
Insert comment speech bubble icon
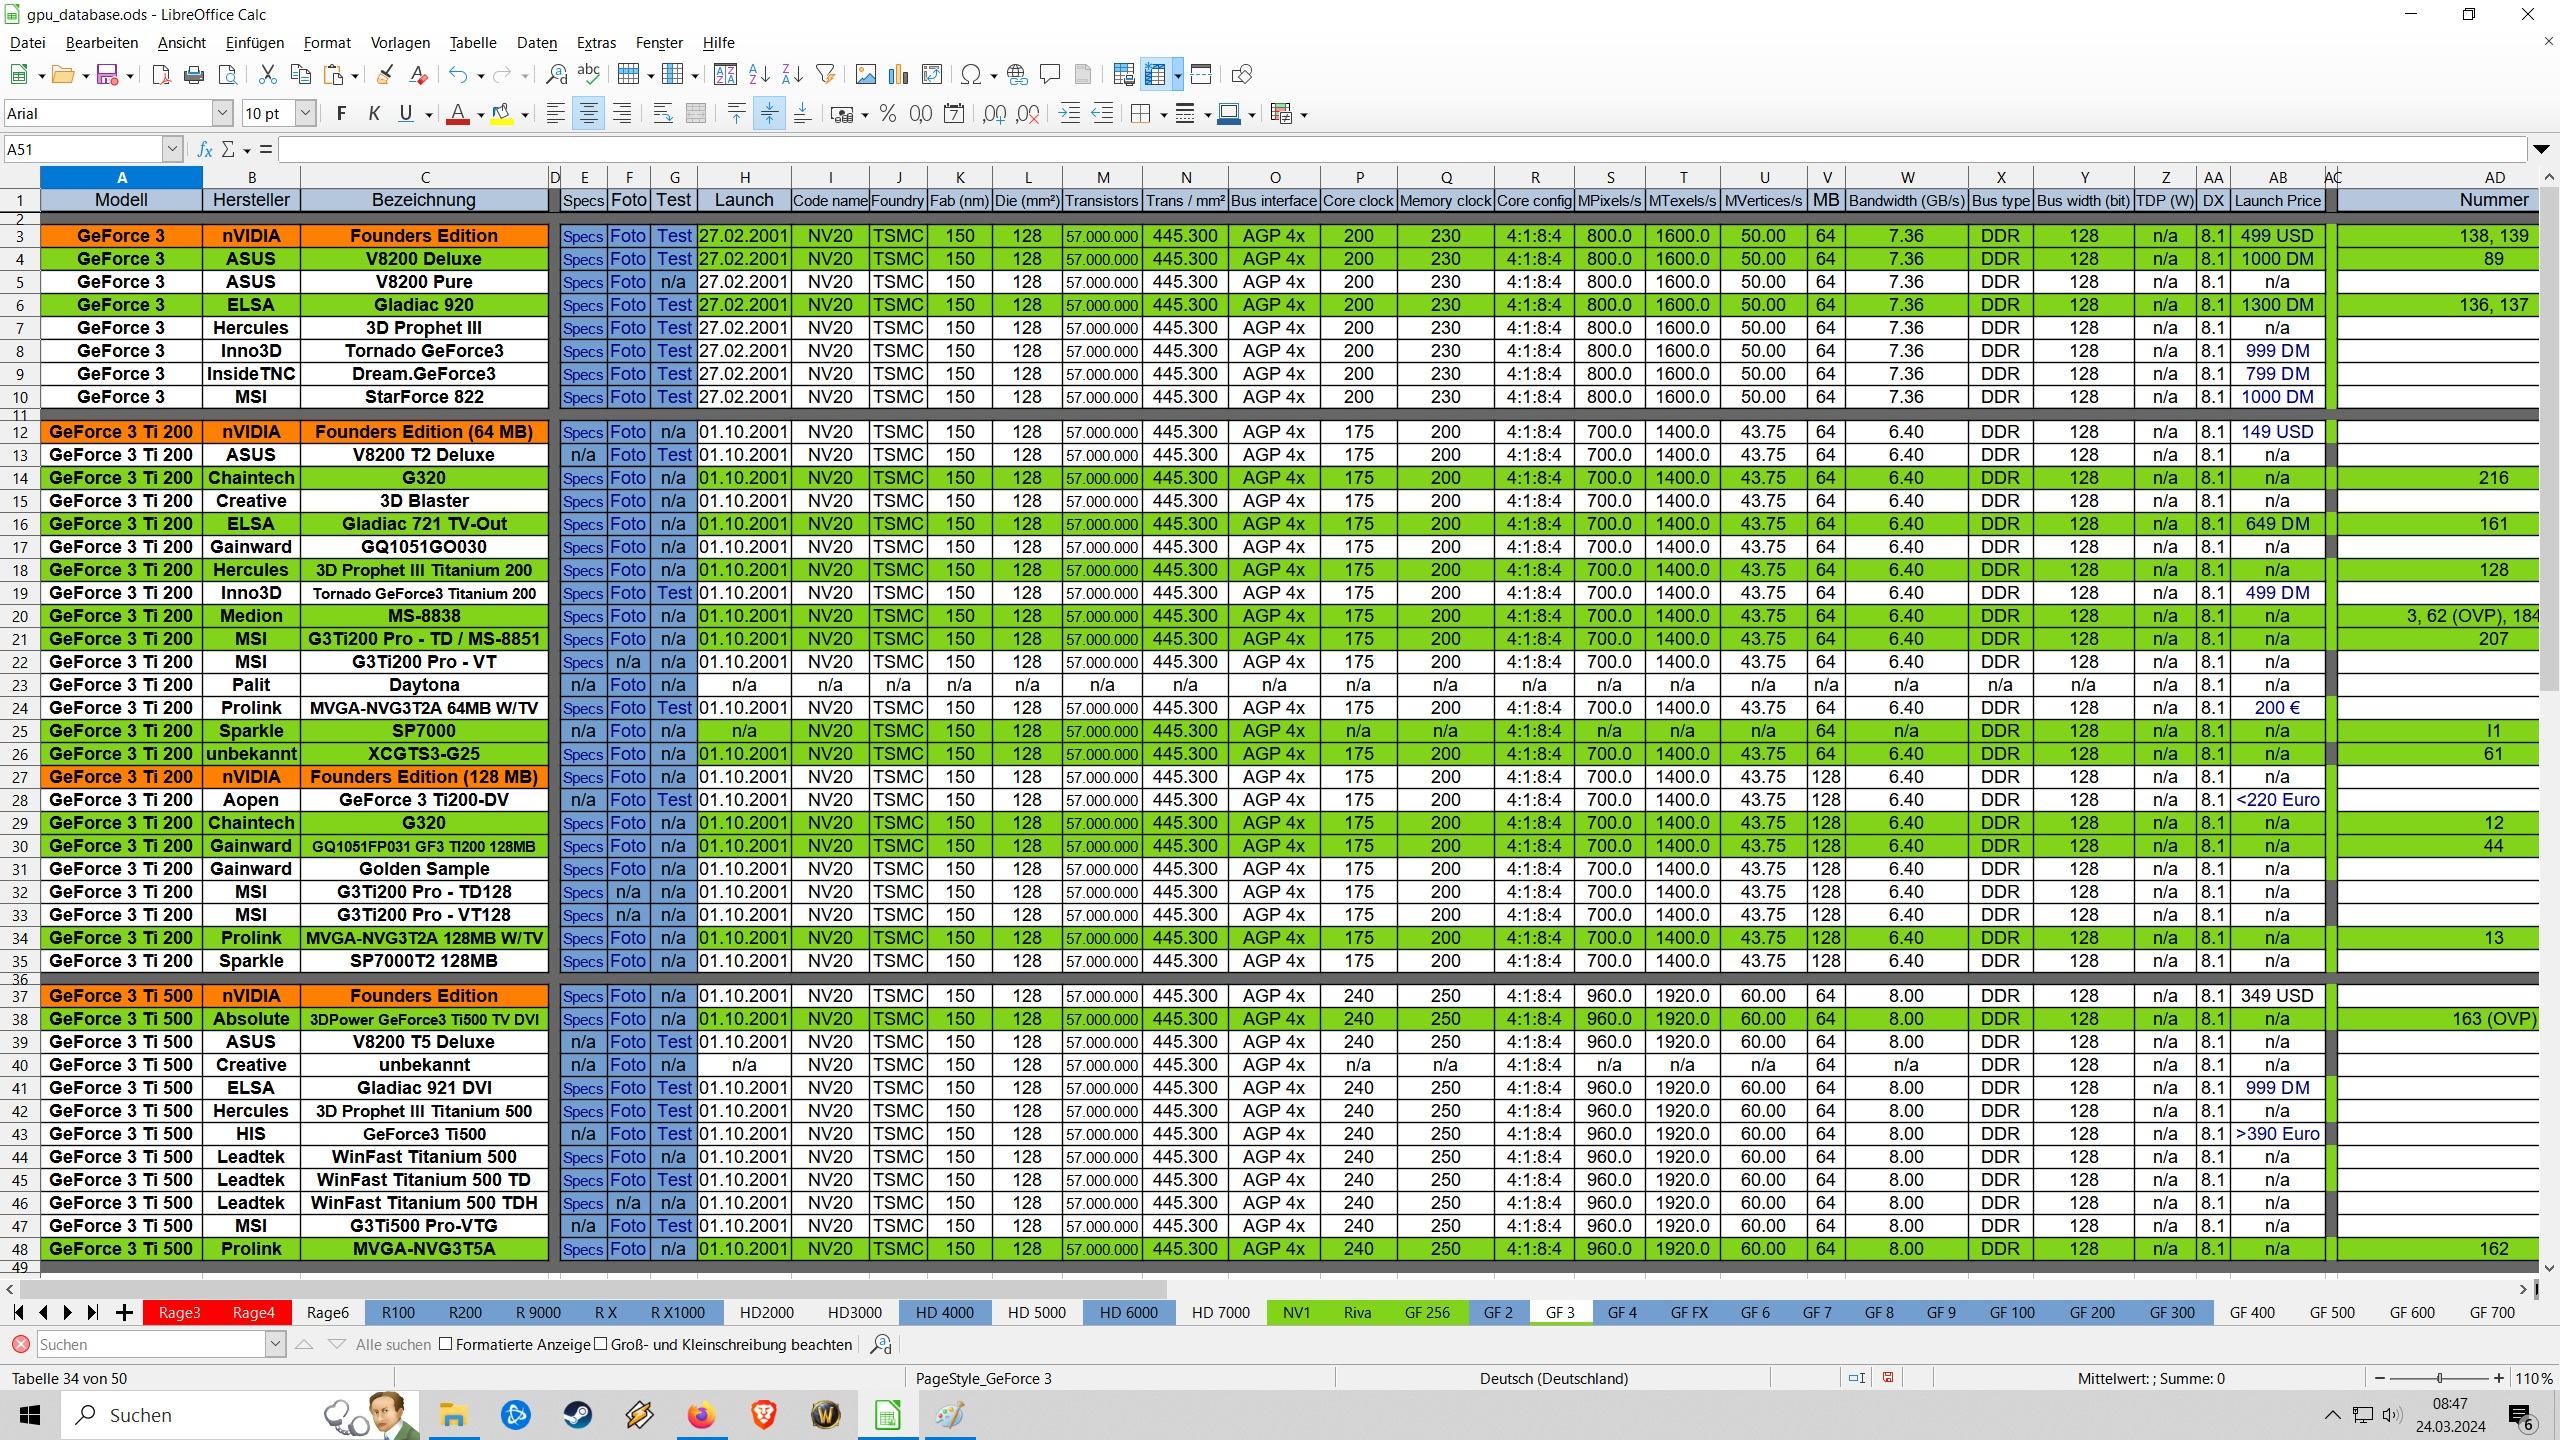1050,75
